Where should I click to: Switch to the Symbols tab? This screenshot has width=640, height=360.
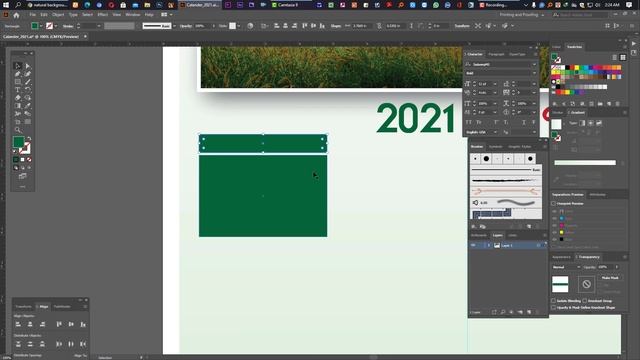pos(496,147)
